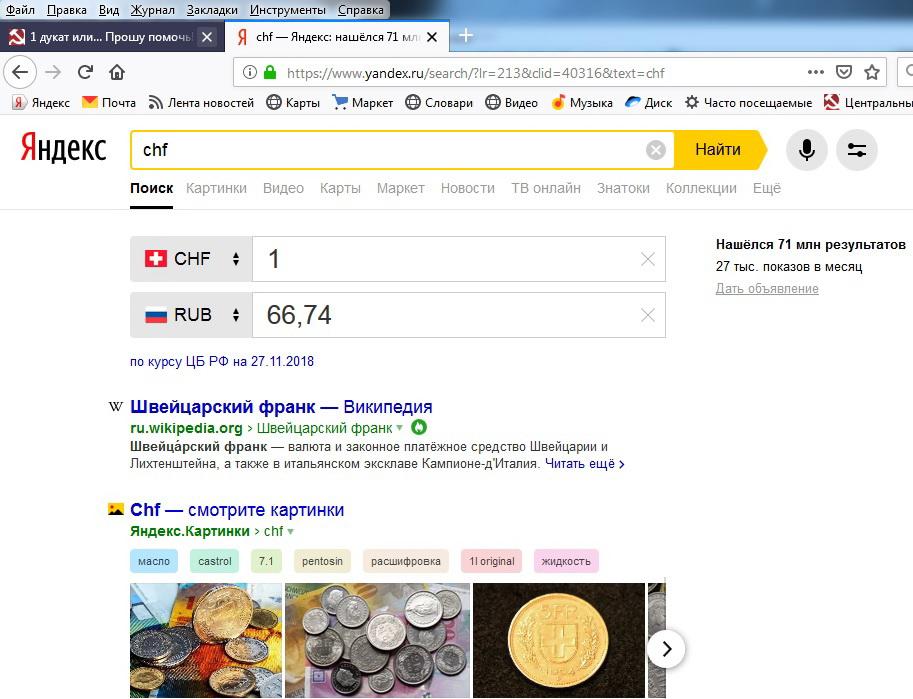Open the Маркет bookmark in toolbar

click(x=363, y=103)
